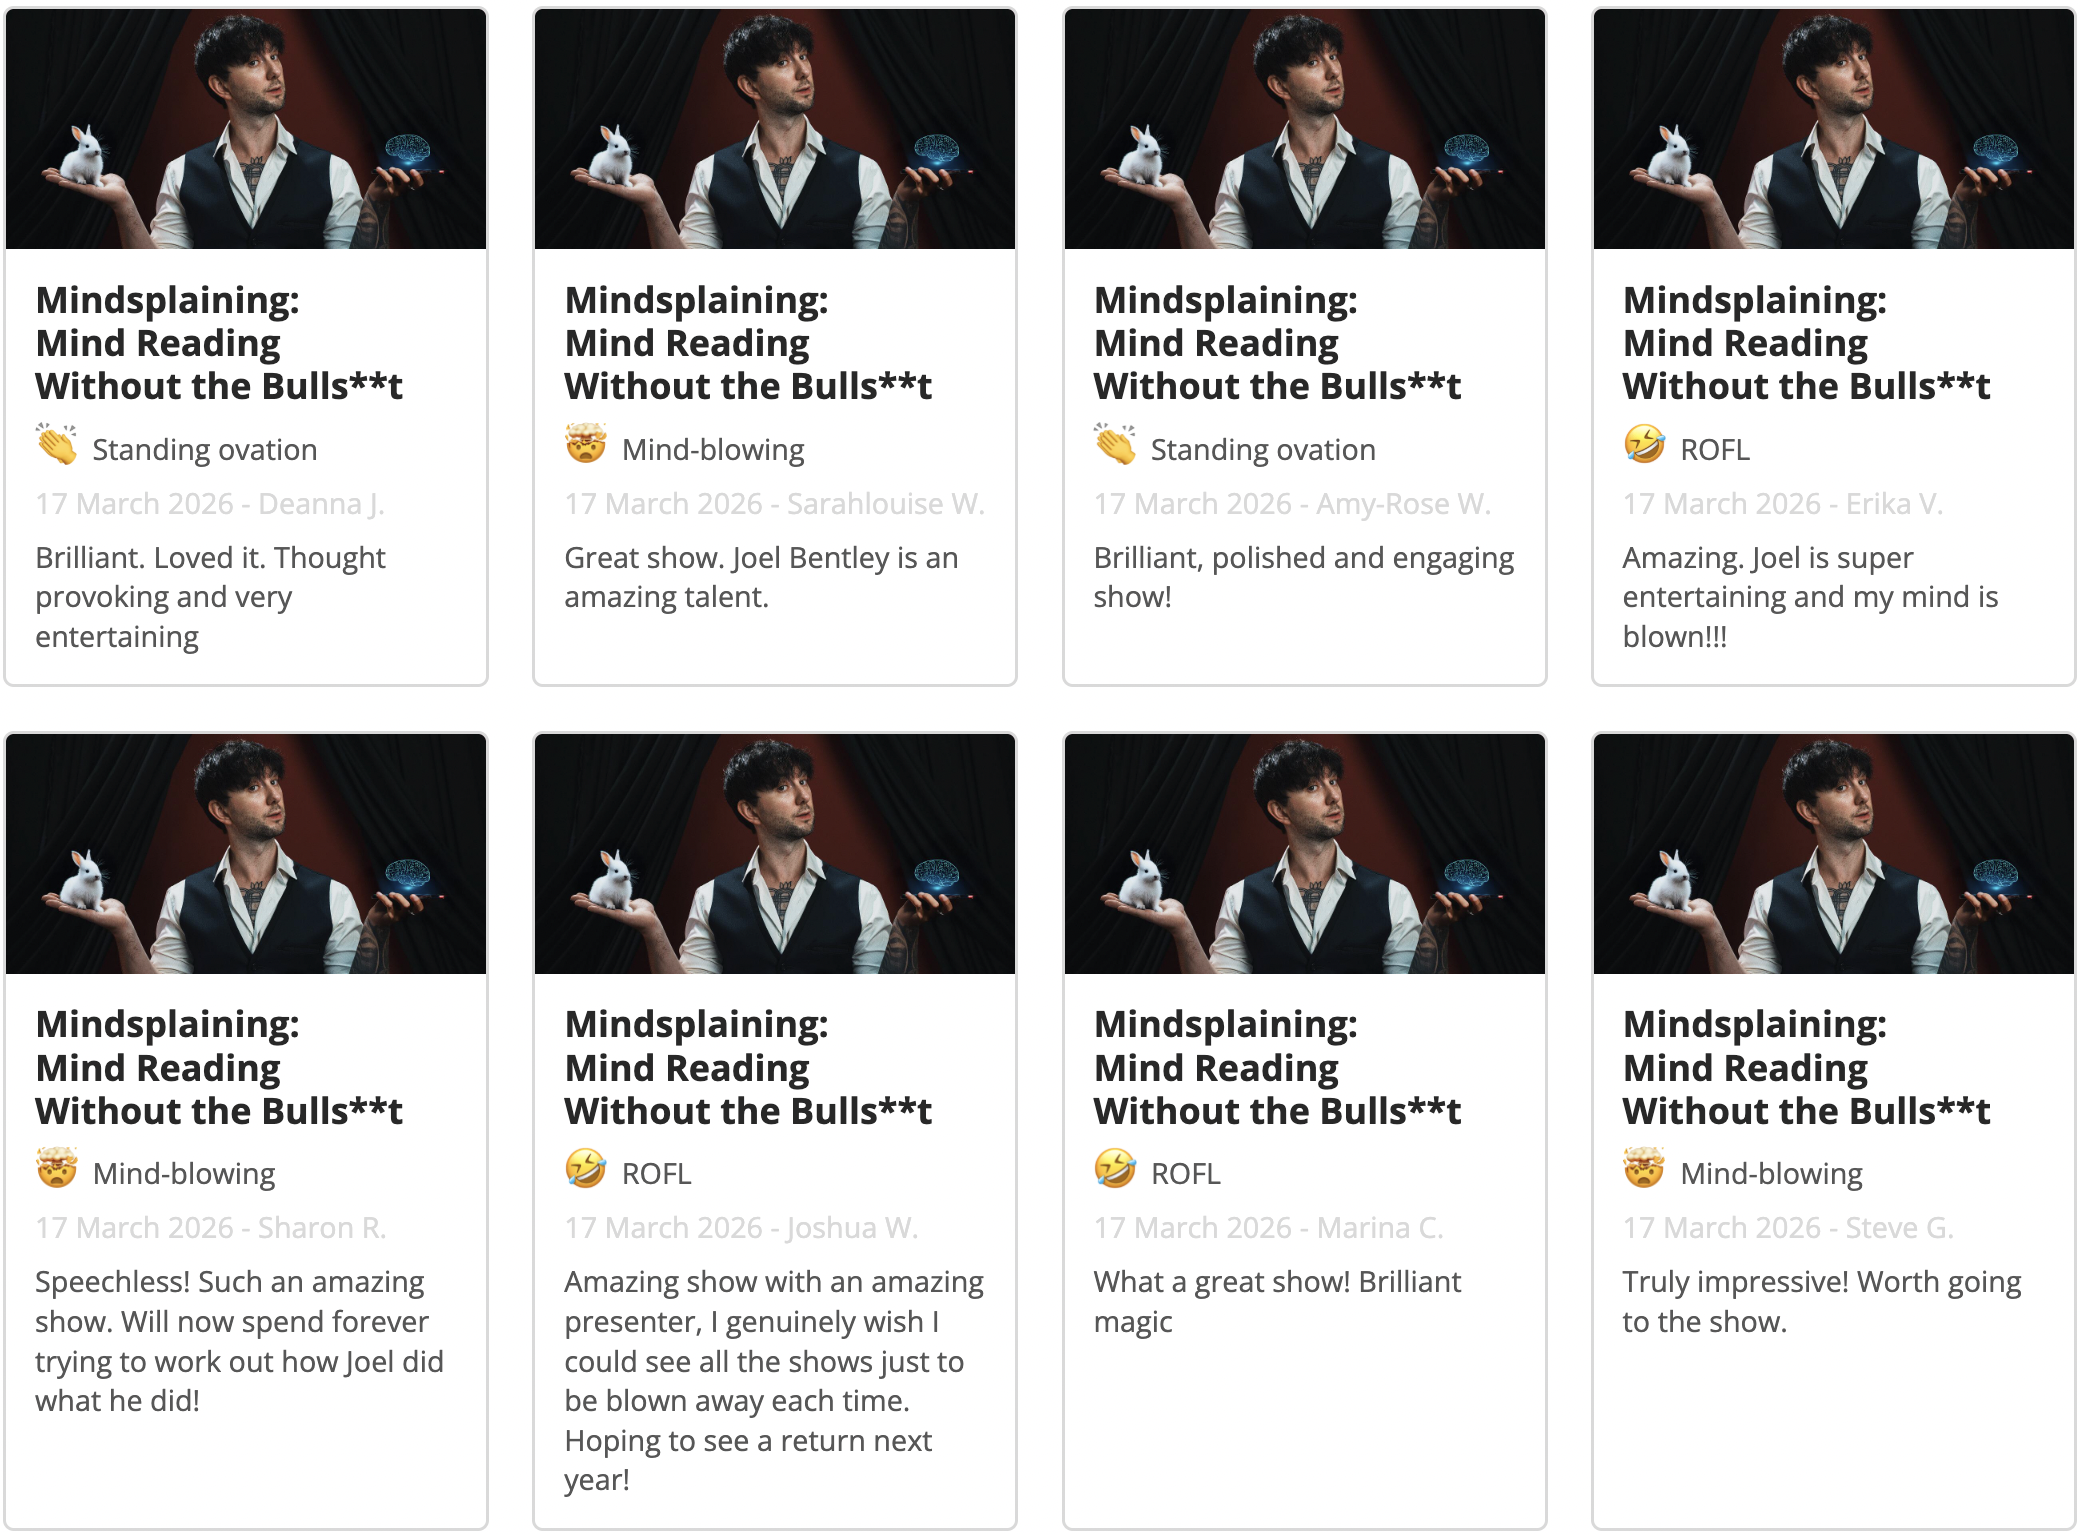The image size is (2080, 1534).
Task: Click clapping hands emoji on Deanna J. review
Action: coord(57,445)
